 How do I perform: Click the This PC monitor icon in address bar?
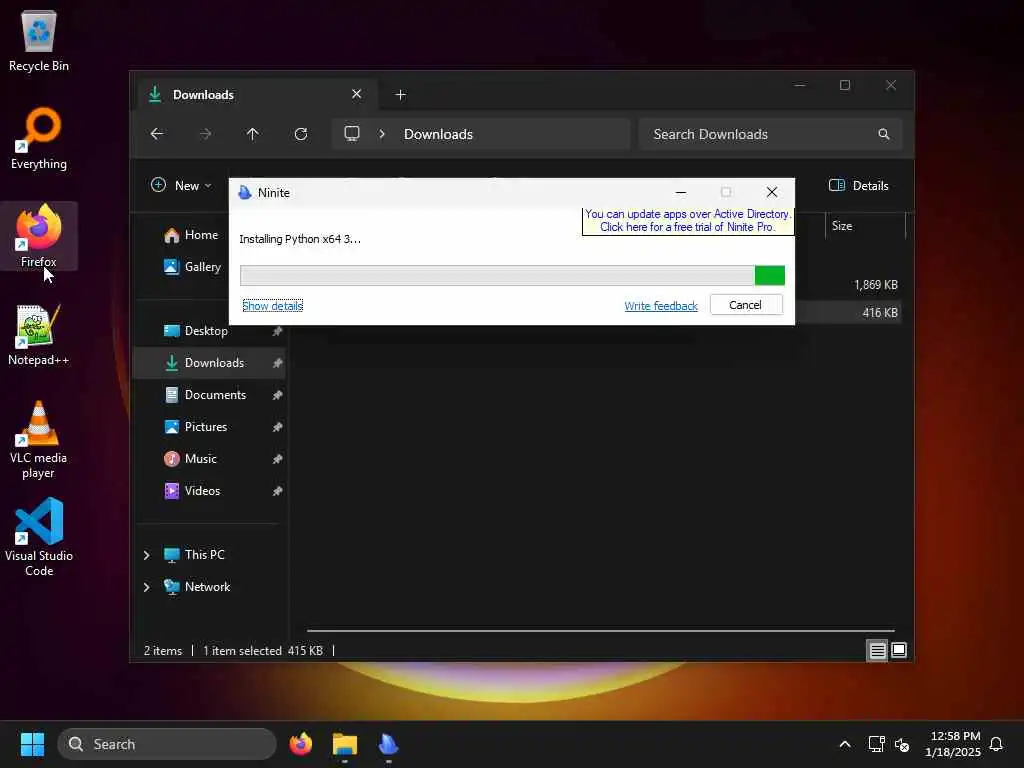352,134
